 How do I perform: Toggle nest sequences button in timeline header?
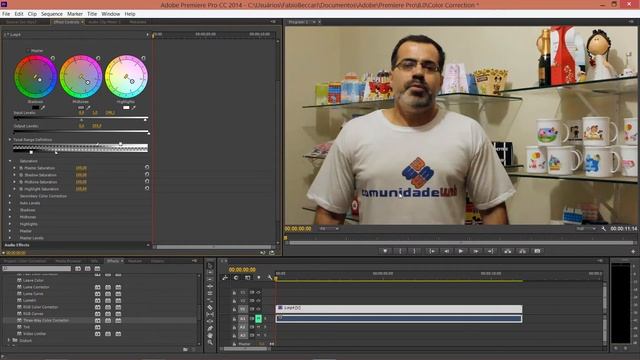pos(225,278)
